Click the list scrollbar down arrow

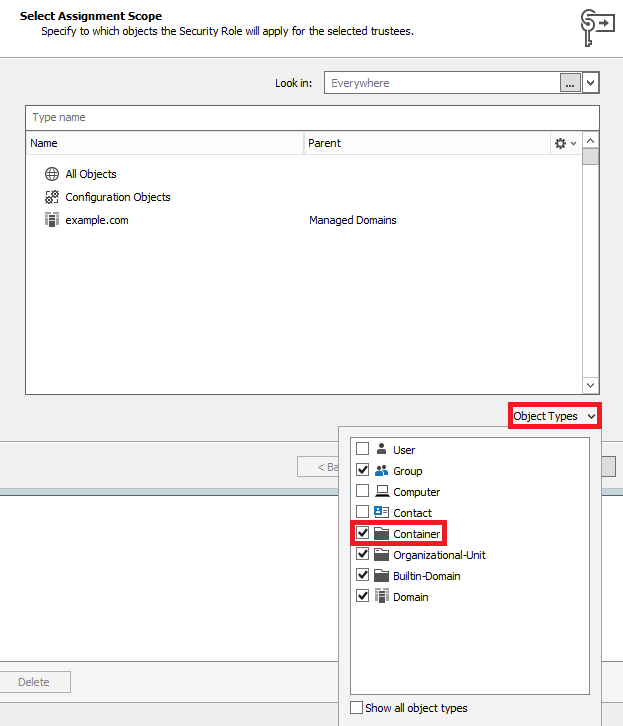point(591,385)
